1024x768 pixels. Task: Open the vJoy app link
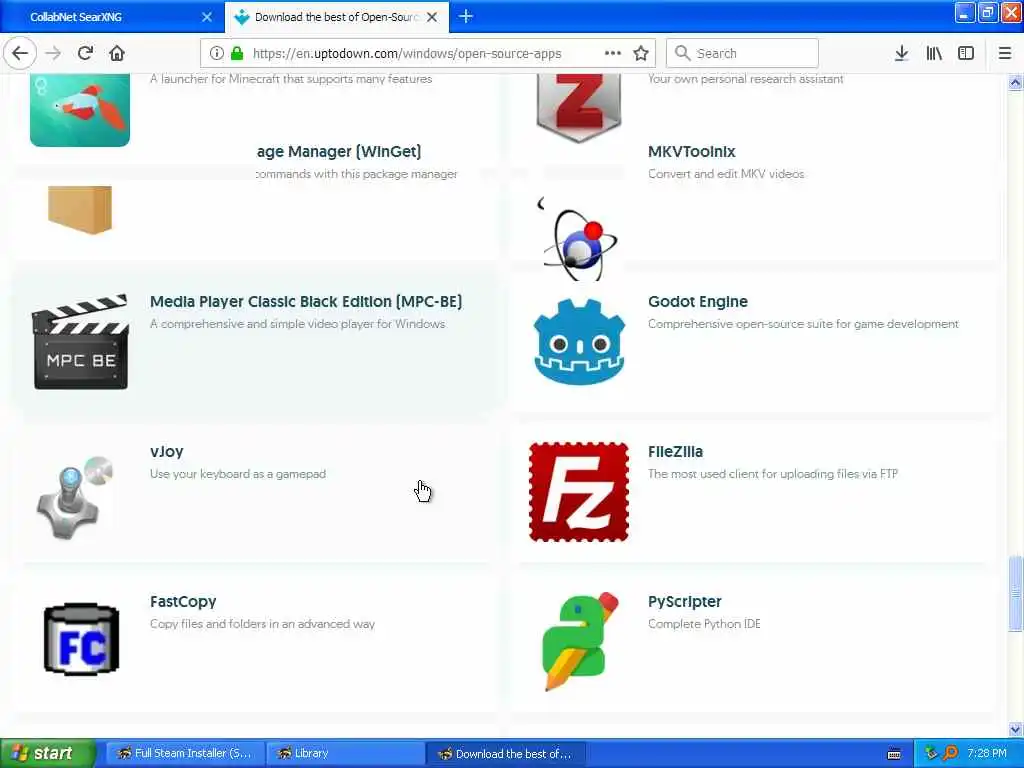(167, 452)
